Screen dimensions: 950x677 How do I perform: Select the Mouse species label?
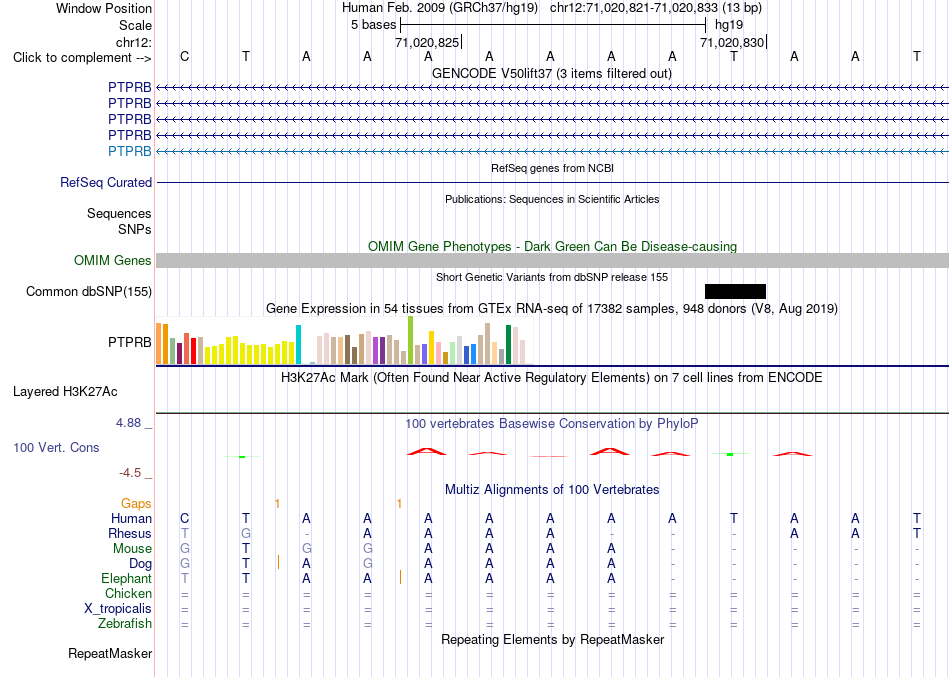(132, 549)
